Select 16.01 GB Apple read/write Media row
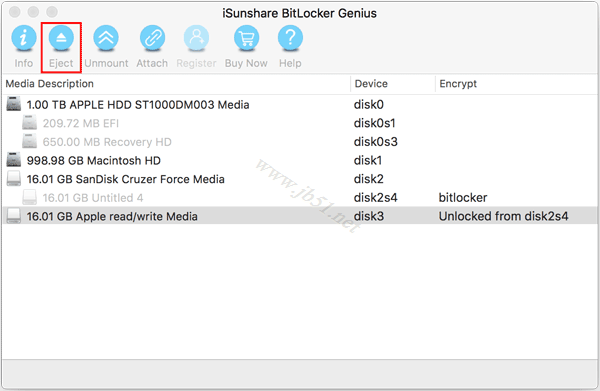 (x=300, y=216)
